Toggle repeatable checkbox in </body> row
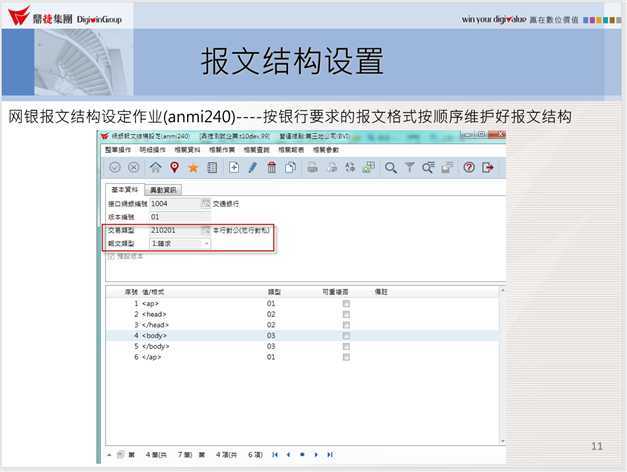 click(346, 346)
